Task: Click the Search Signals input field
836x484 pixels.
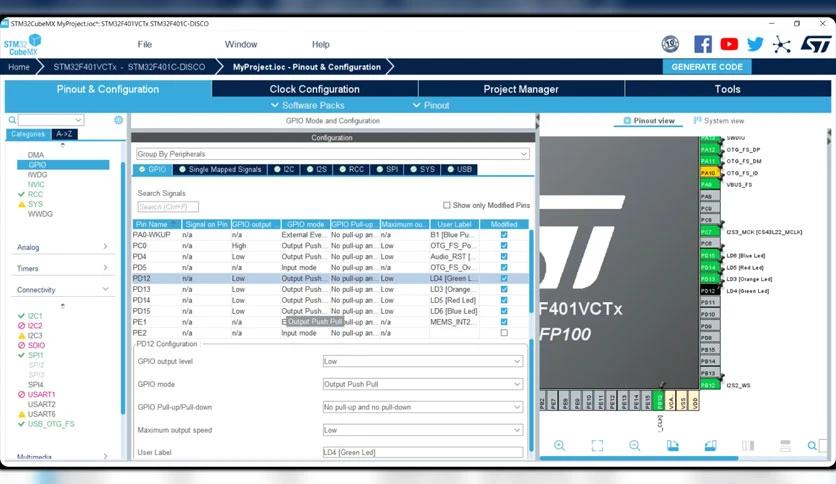Action: 168,207
